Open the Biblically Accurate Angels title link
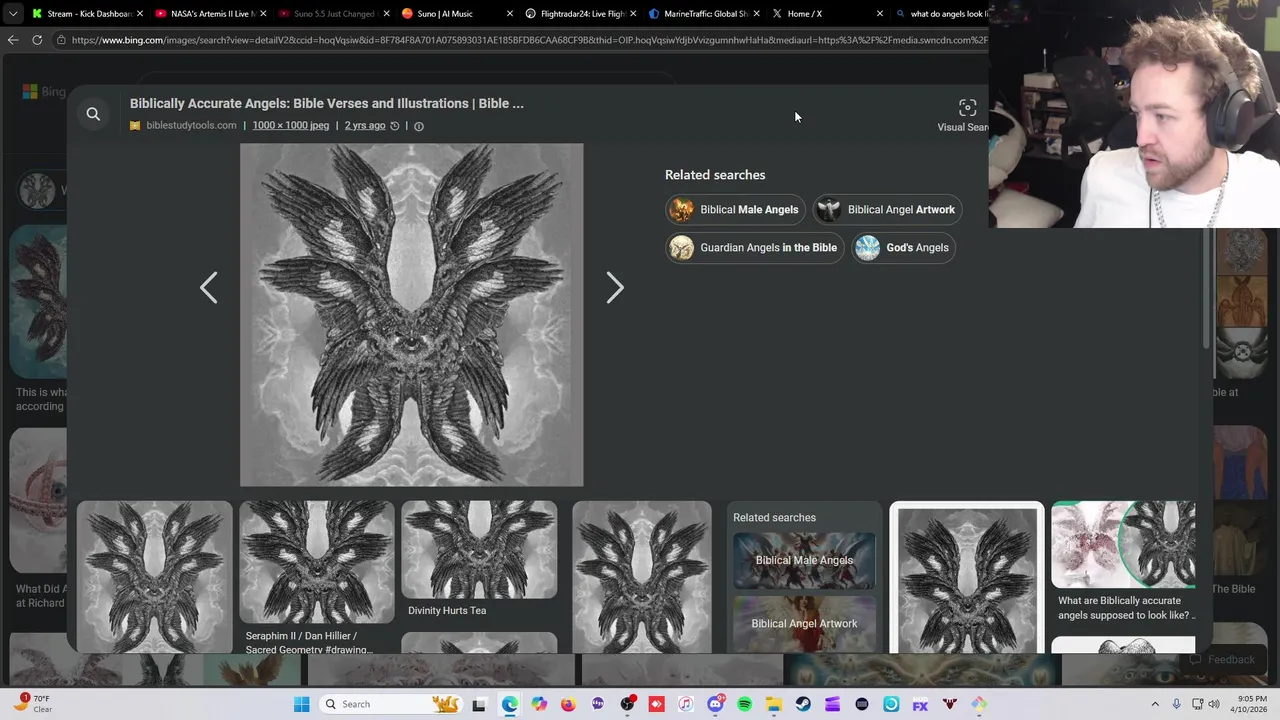Screen dimensions: 1280x720 pyautogui.click(x=326, y=103)
